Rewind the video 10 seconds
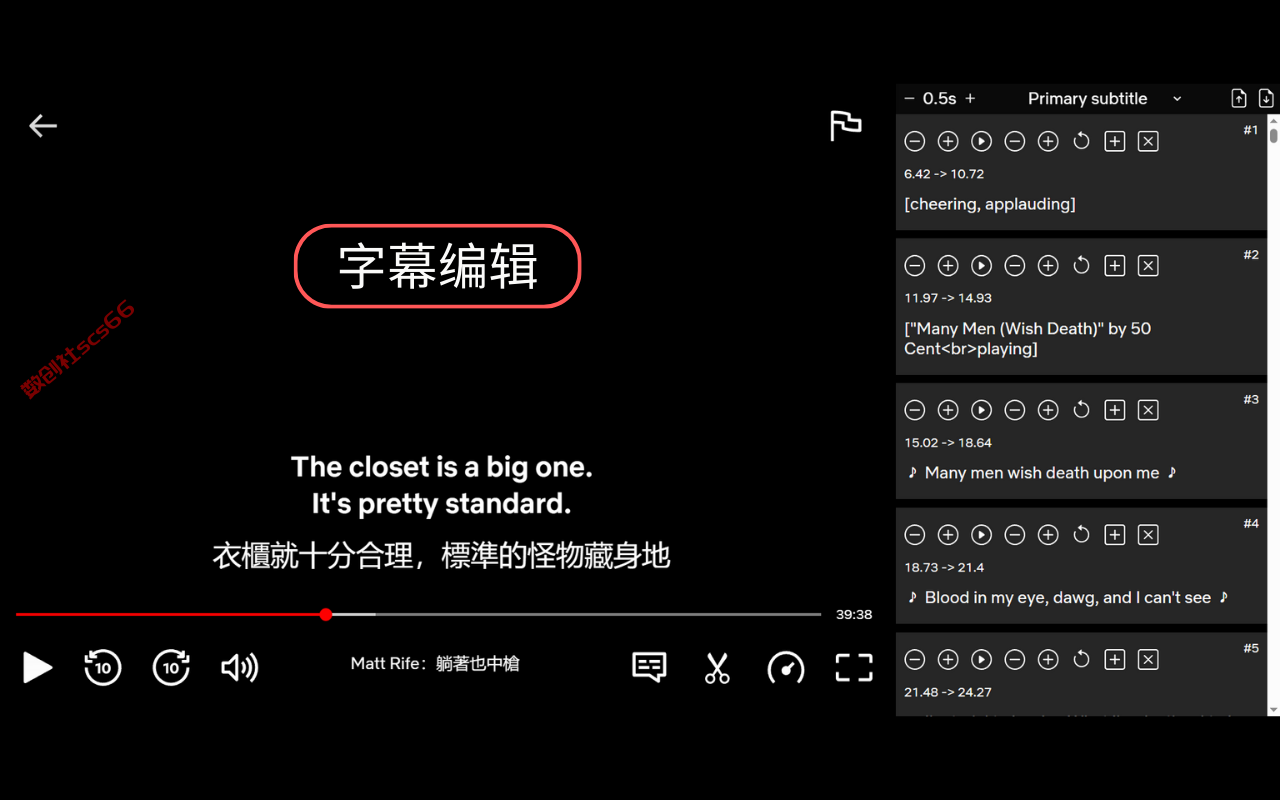 (103, 667)
